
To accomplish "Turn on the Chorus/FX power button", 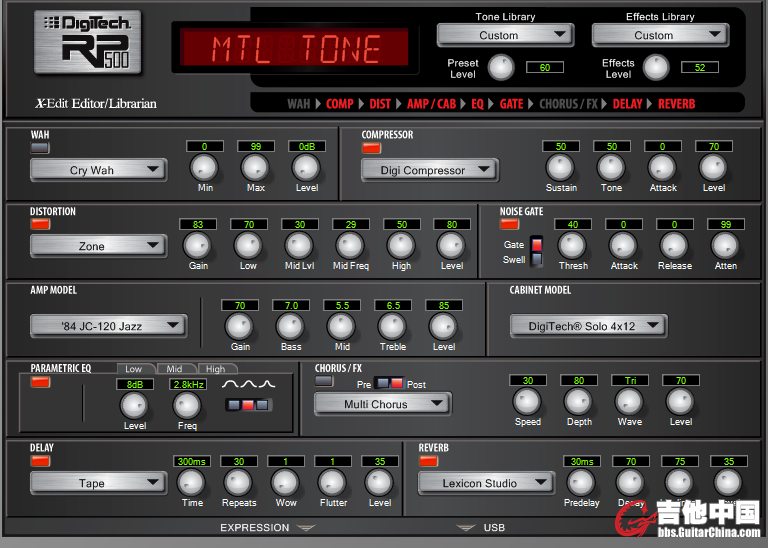I will (x=325, y=381).
